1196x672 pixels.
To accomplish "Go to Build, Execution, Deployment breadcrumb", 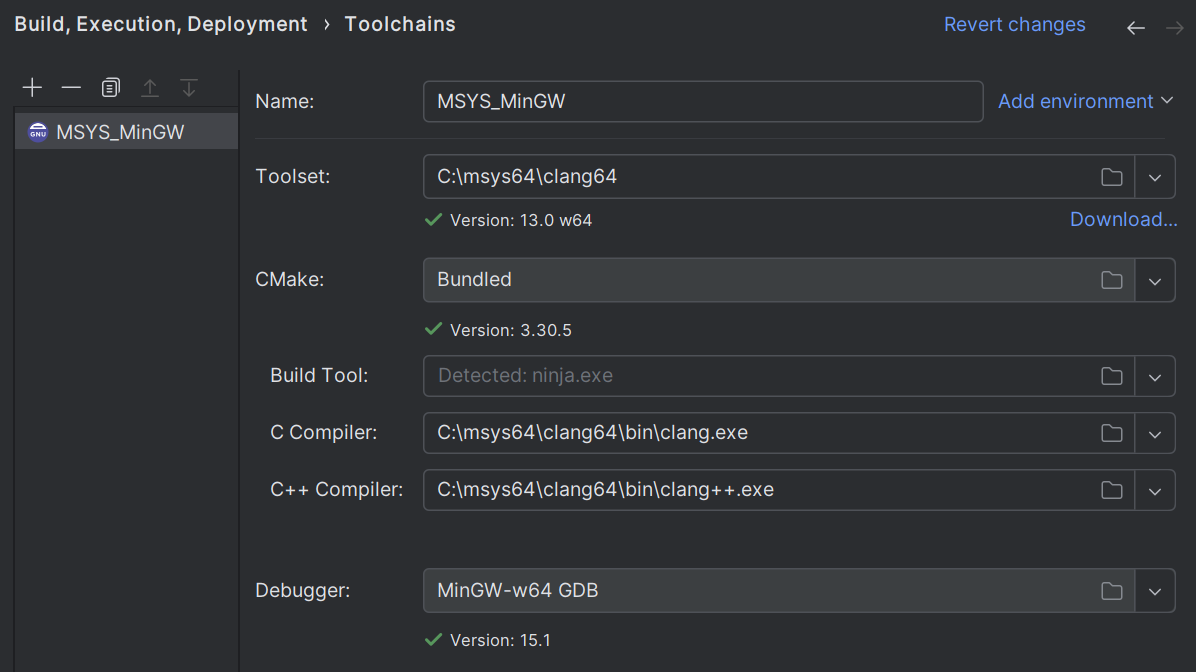I will pyautogui.click(x=161, y=24).
